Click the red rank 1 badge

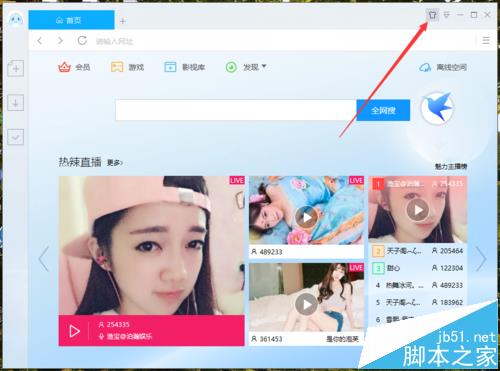pyautogui.click(x=378, y=184)
